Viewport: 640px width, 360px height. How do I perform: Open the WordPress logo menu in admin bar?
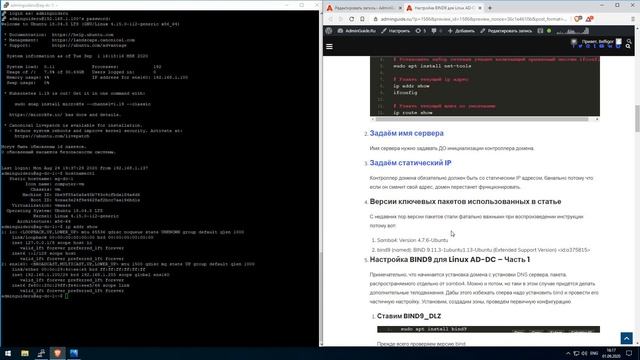click(329, 31)
